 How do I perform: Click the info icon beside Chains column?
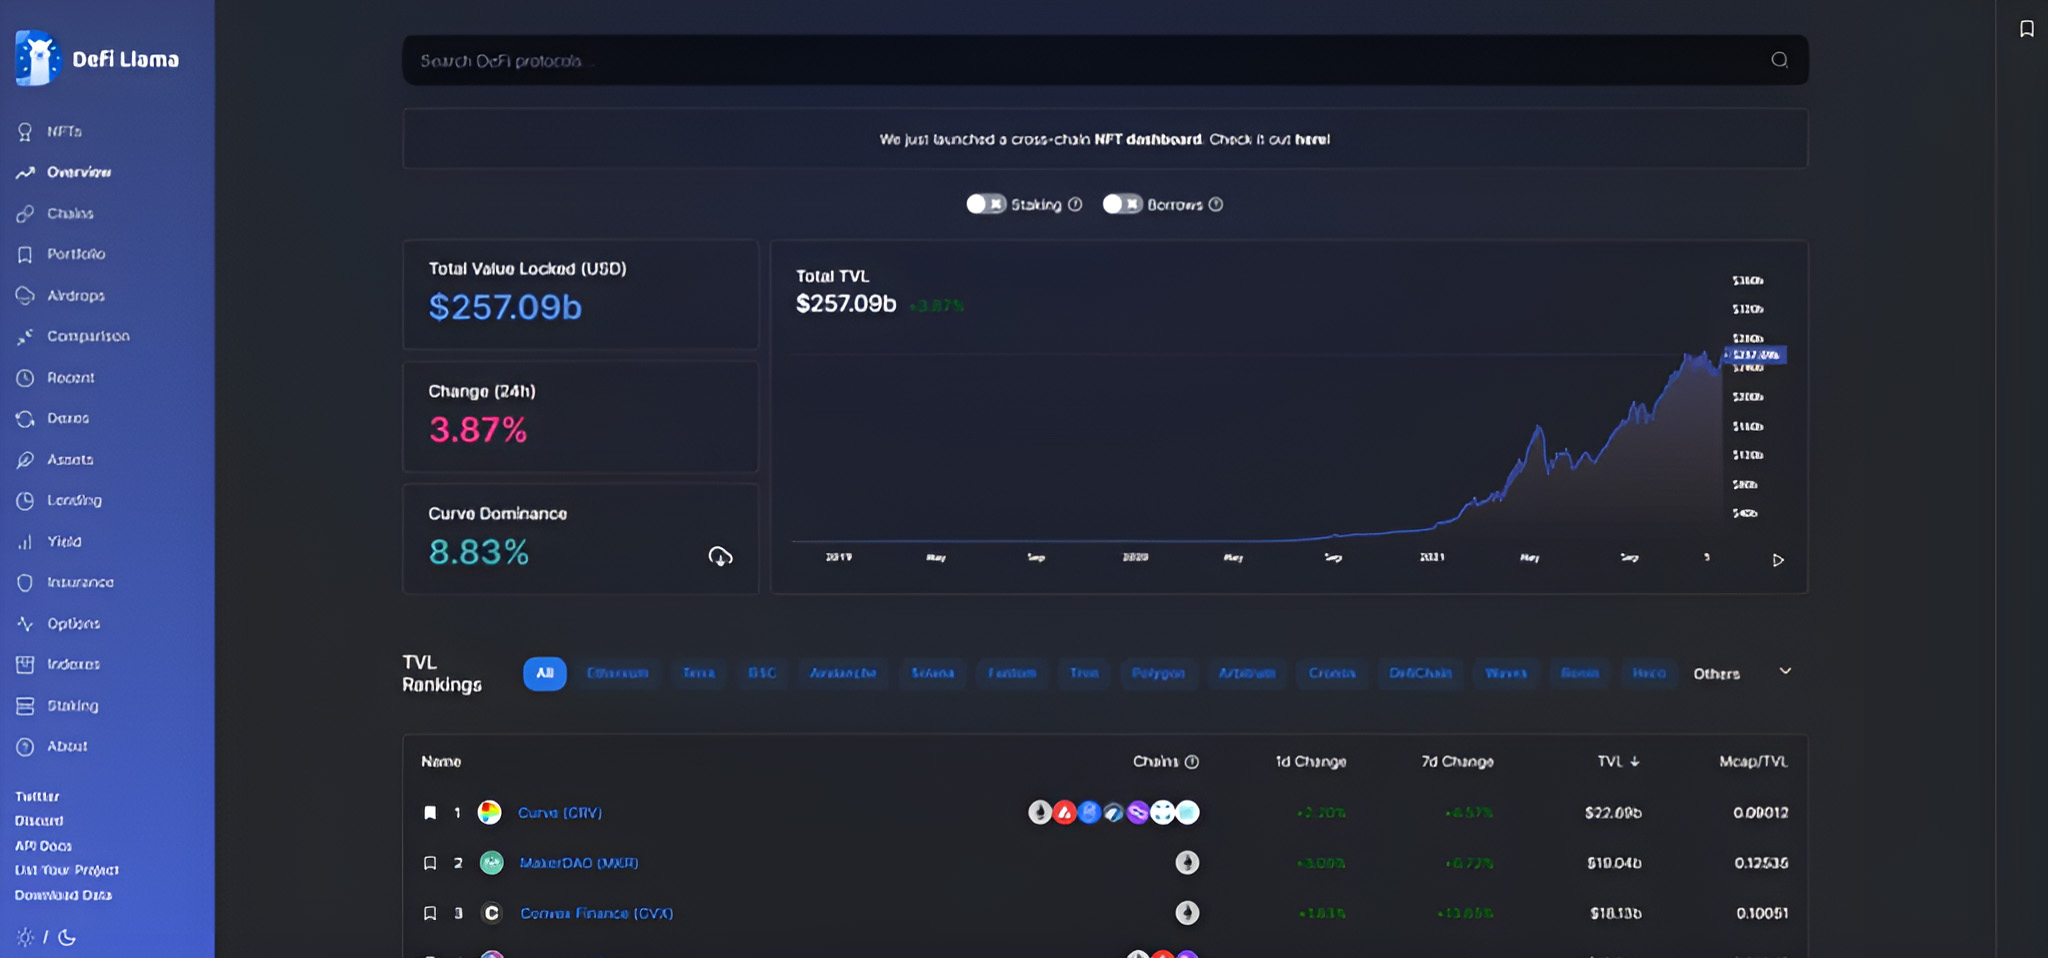coord(1192,762)
